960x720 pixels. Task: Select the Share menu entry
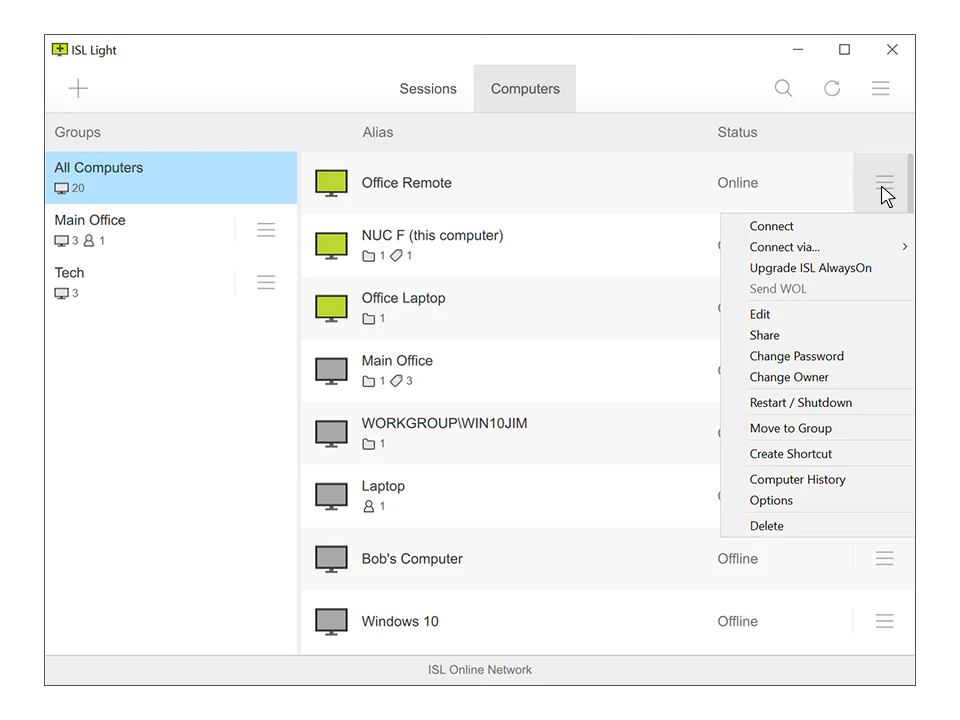coord(764,335)
